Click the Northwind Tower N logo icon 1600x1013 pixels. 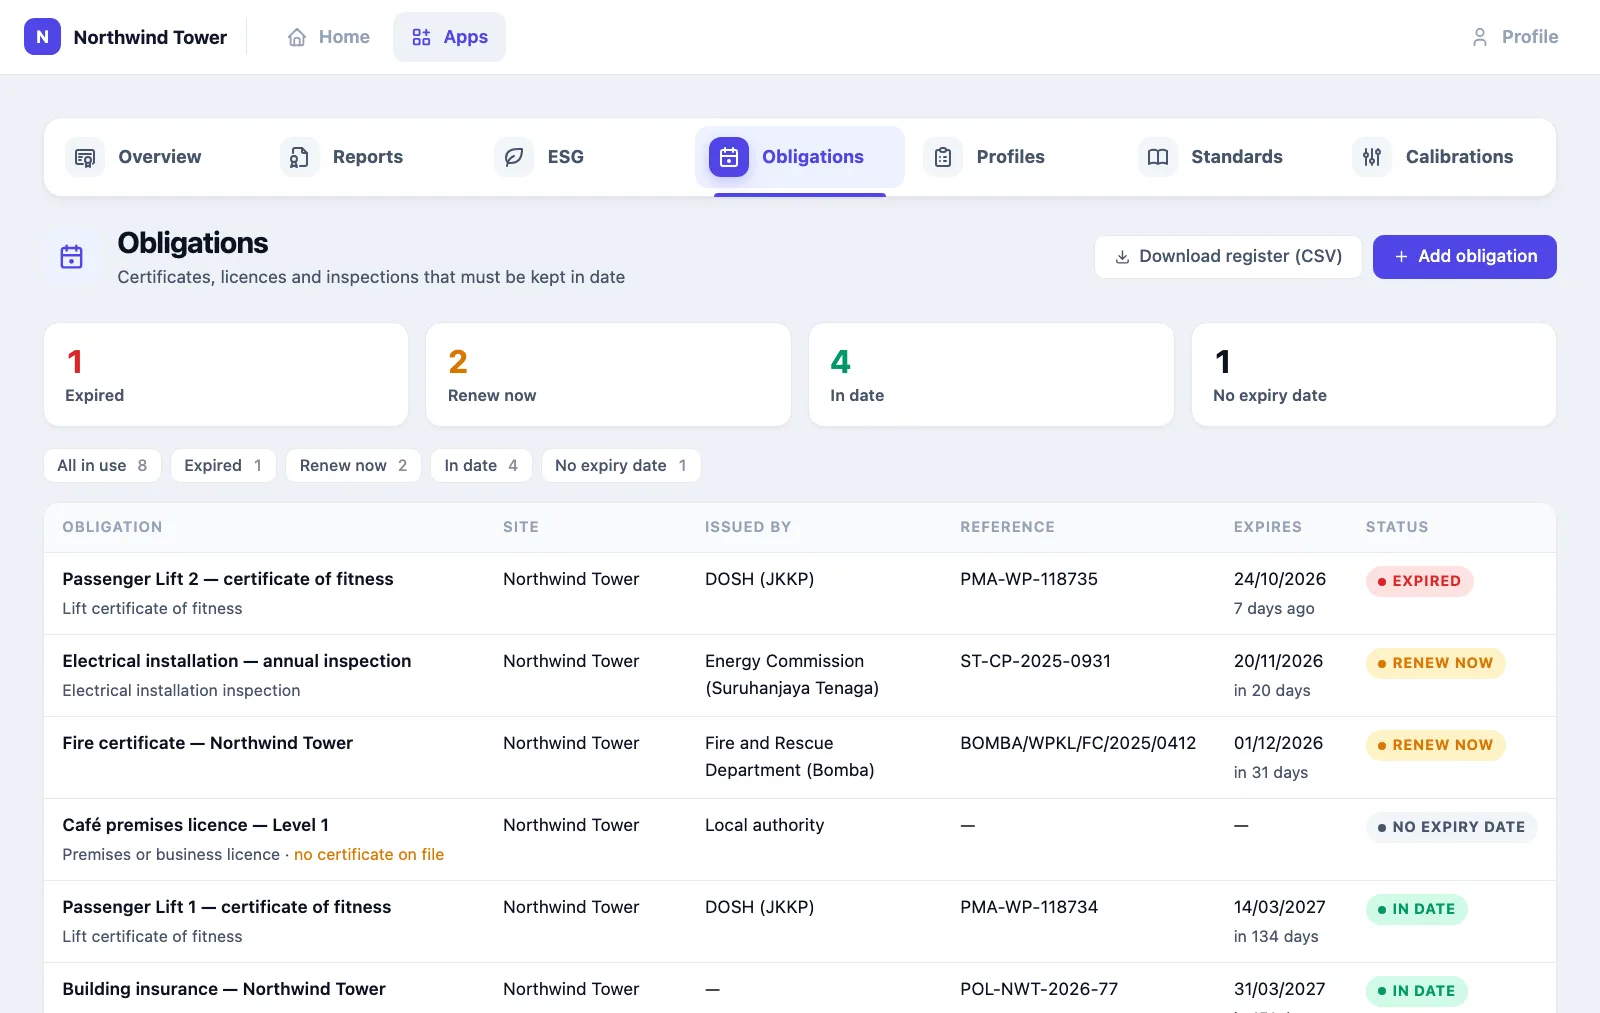tap(42, 37)
